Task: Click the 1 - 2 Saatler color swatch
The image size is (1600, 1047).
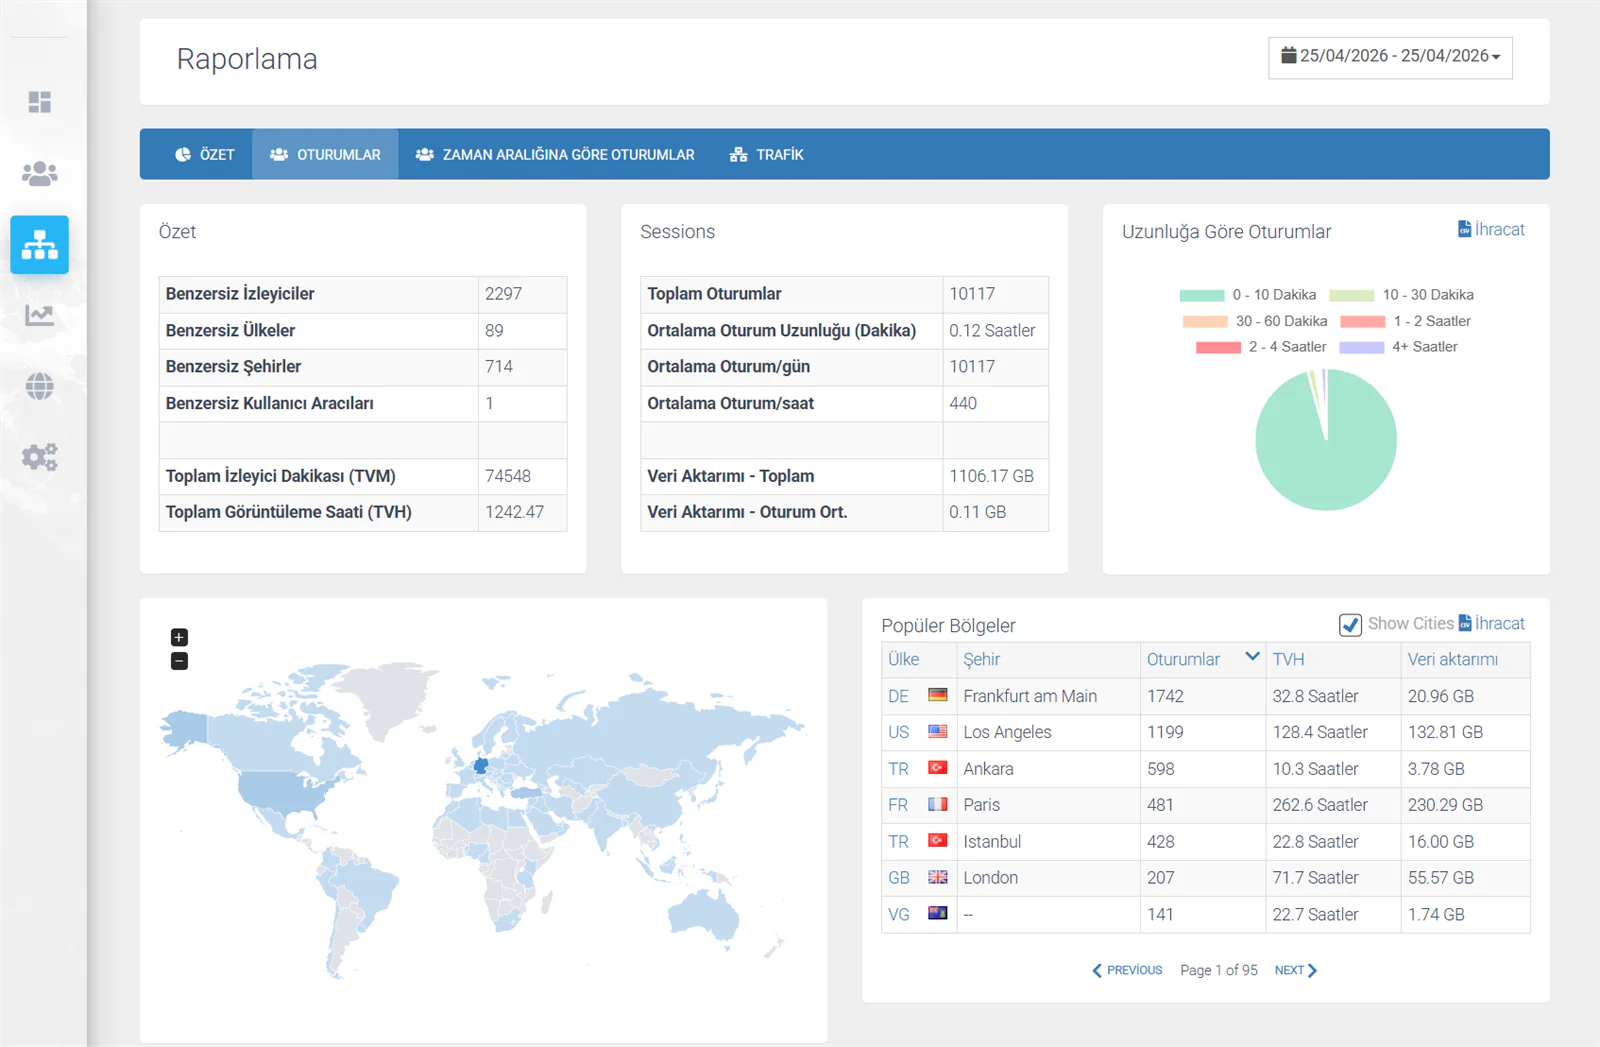Action: click(x=1362, y=322)
